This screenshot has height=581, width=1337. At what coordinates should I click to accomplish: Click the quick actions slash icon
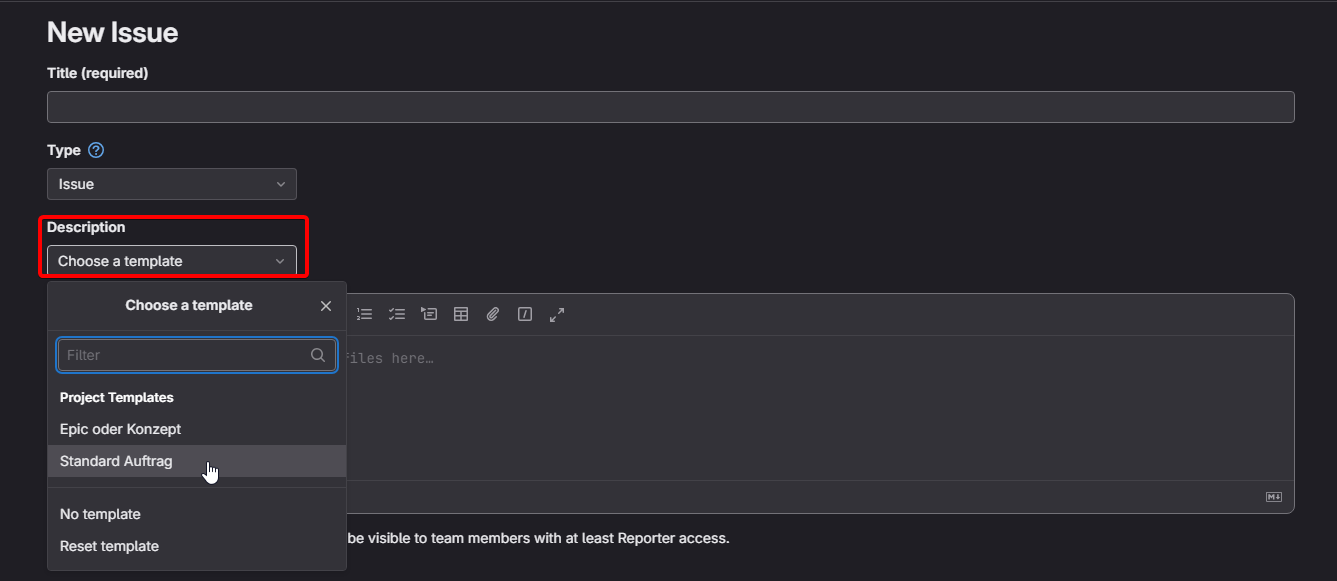525,314
